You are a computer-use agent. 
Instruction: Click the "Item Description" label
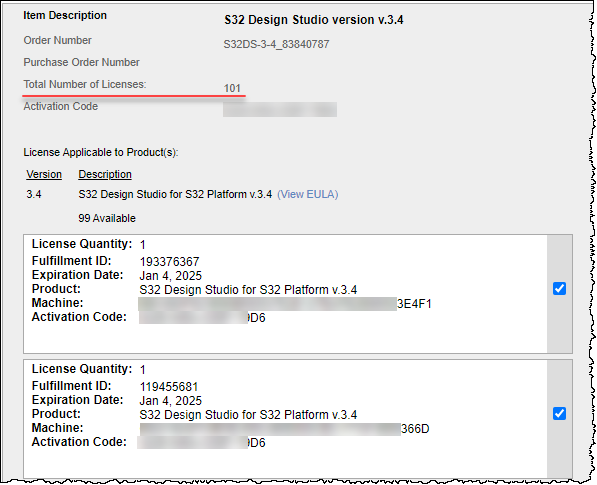pos(65,15)
